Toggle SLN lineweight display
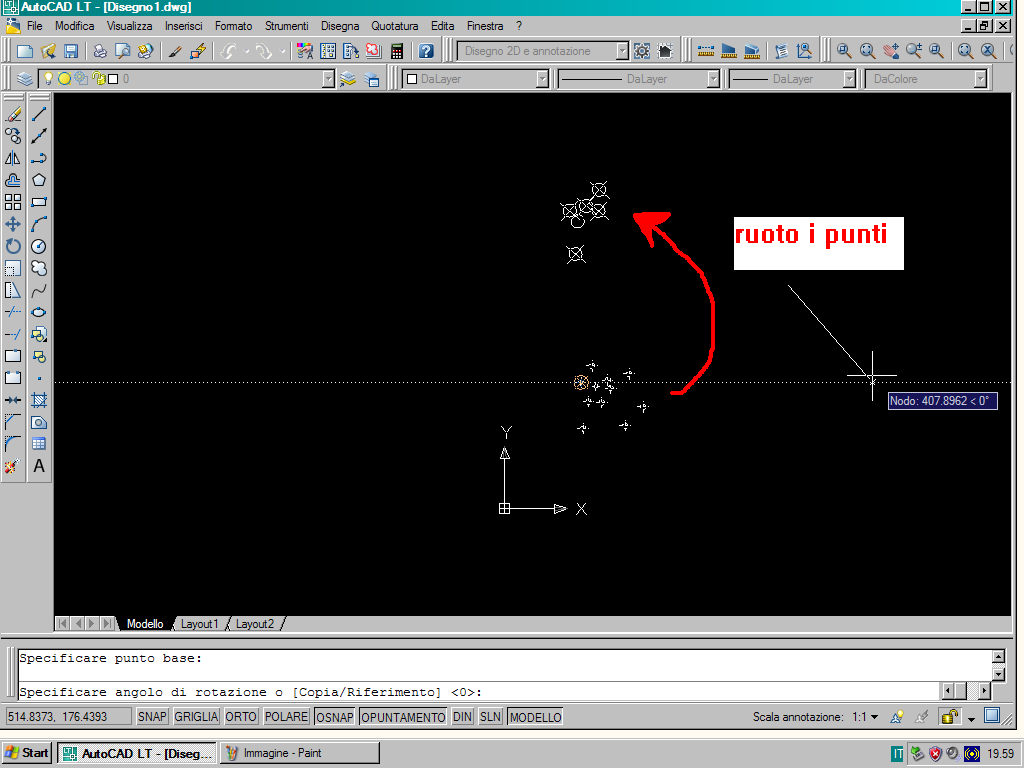The height and width of the screenshot is (768, 1024). tap(490, 717)
